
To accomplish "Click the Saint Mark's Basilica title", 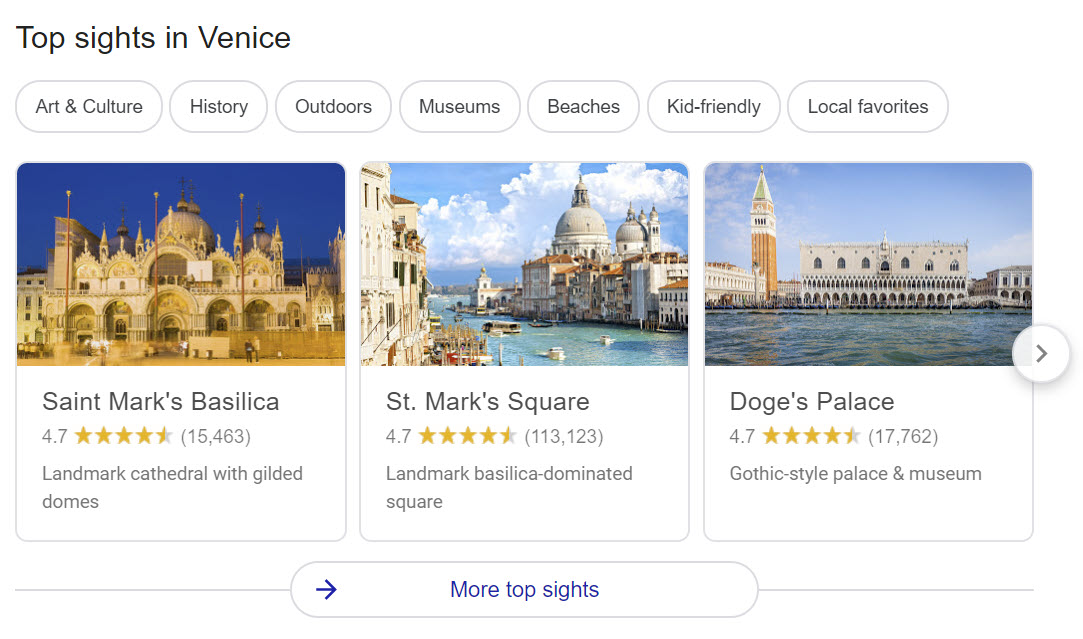I will coord(161,402).
